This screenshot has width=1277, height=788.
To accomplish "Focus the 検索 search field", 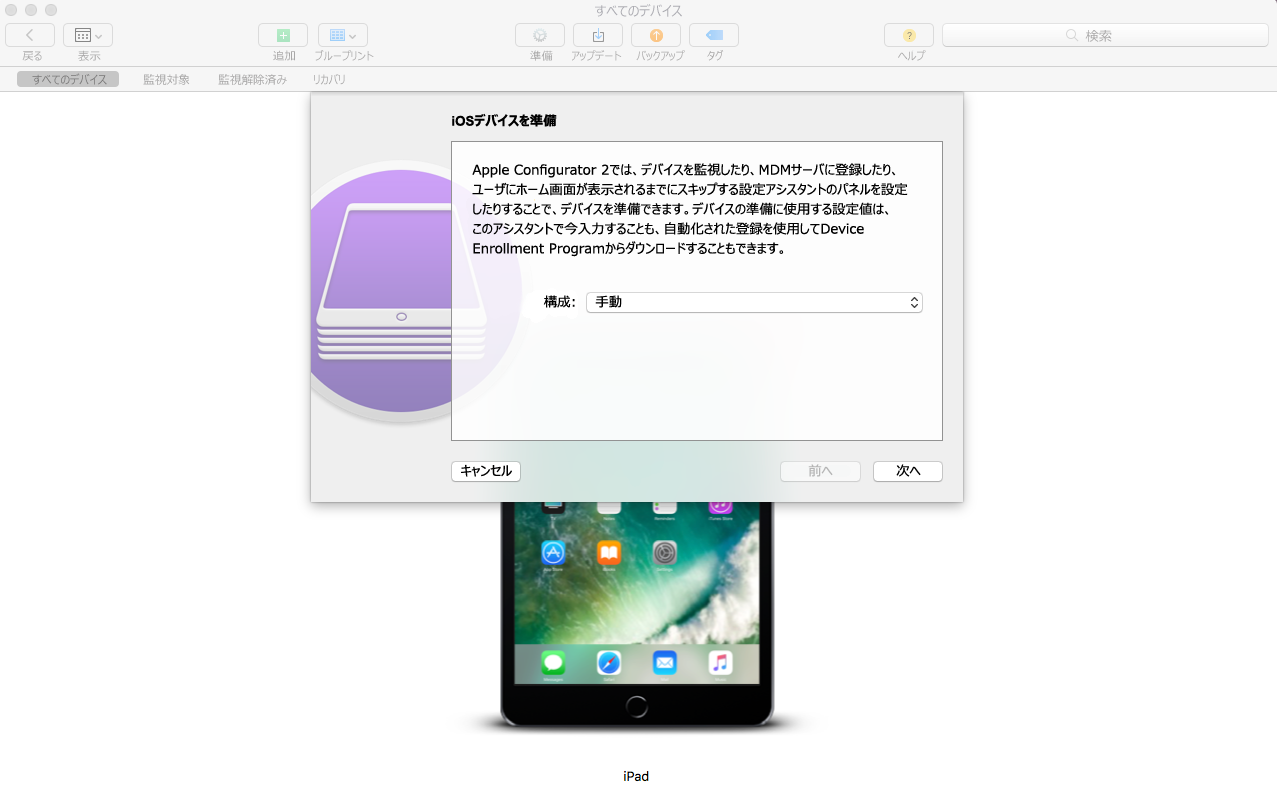I will tap(1105, 35).
